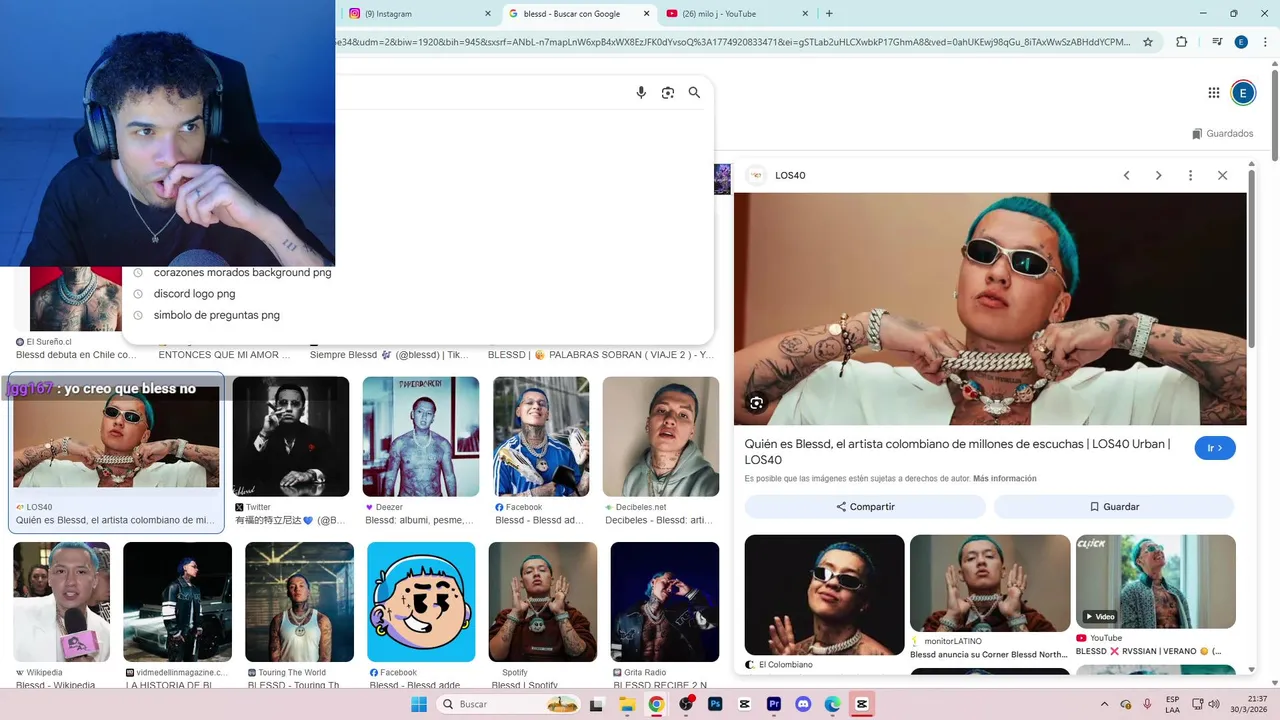Go to previous image in preview panel
This screenshot has width=1280, height=720.
pos(1126,175)
